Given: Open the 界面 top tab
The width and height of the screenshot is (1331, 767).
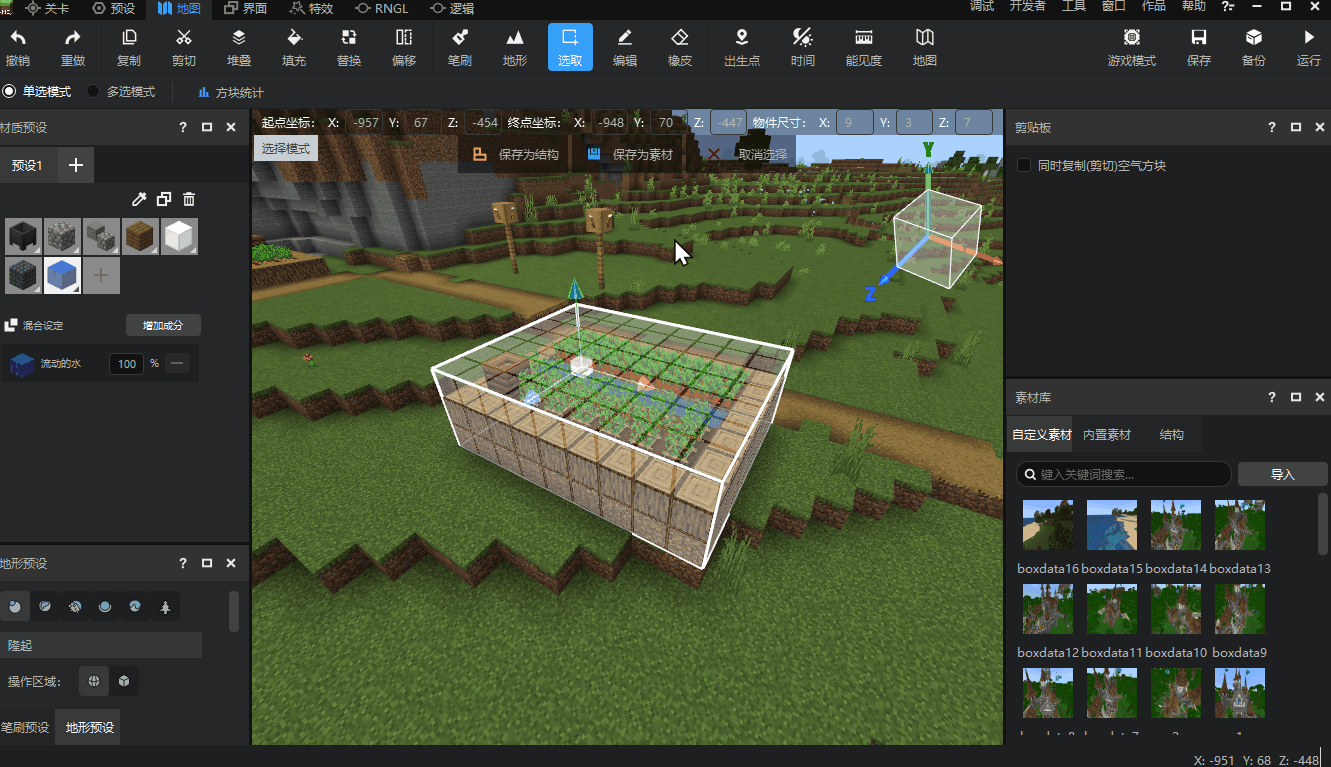Looking at the screenshot, I should [246, 8].
